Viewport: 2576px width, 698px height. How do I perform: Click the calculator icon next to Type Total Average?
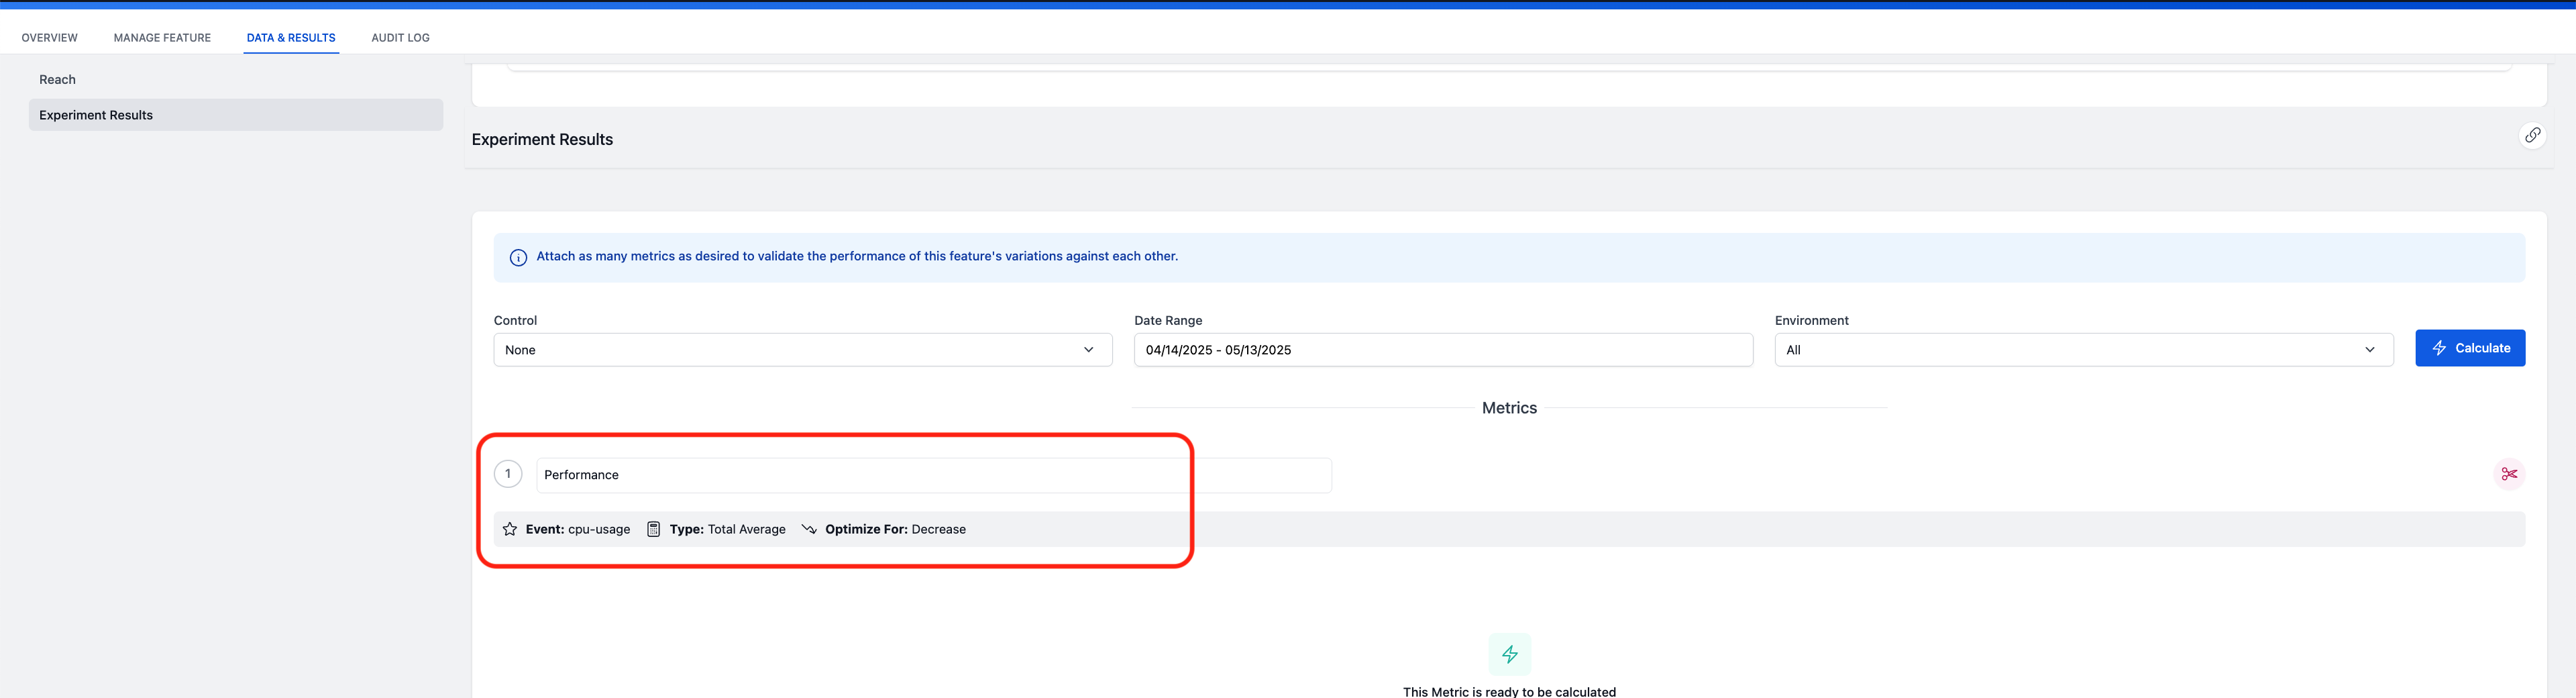pos(654,529)
